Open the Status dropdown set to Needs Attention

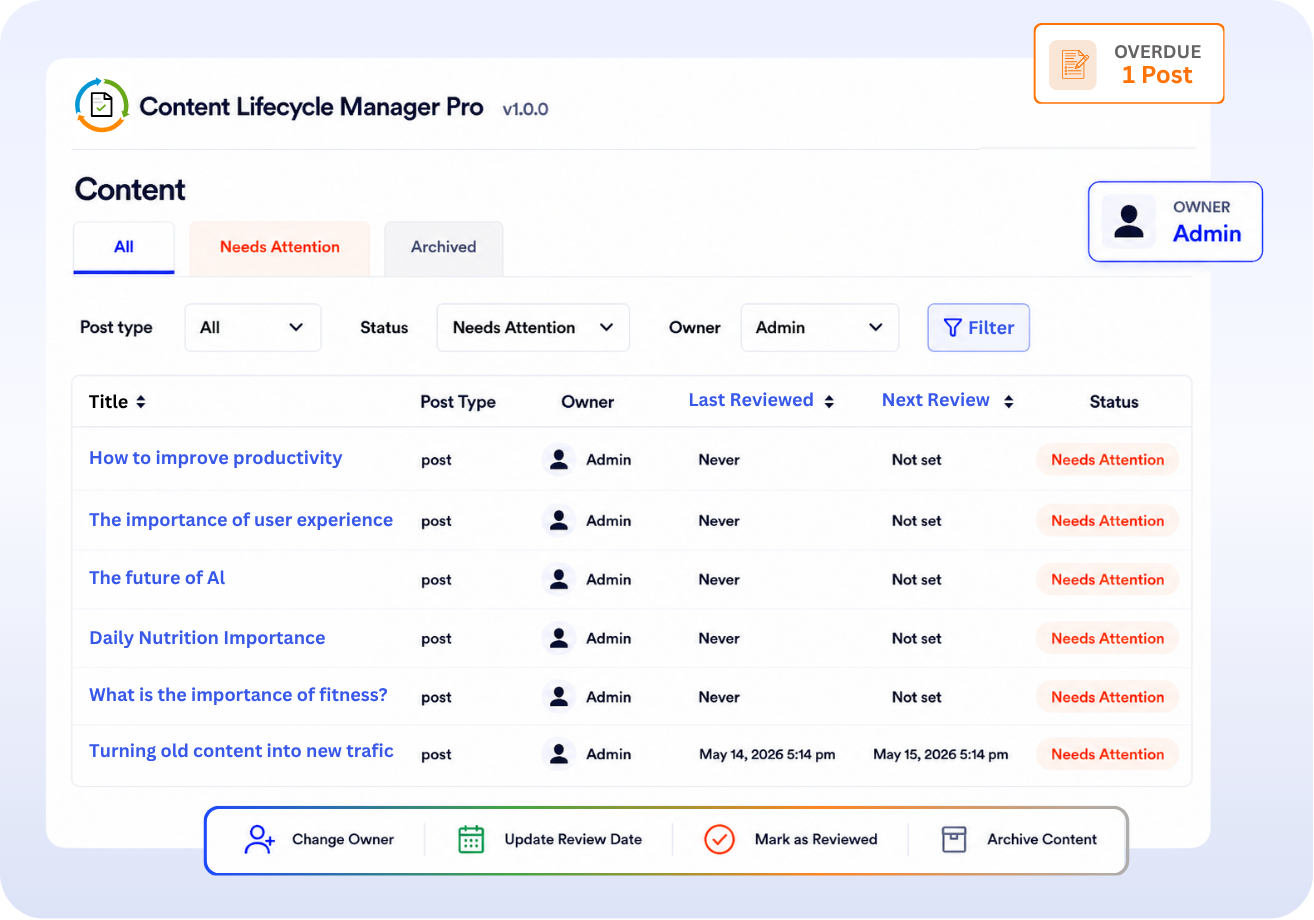click(x=533, y=328)
